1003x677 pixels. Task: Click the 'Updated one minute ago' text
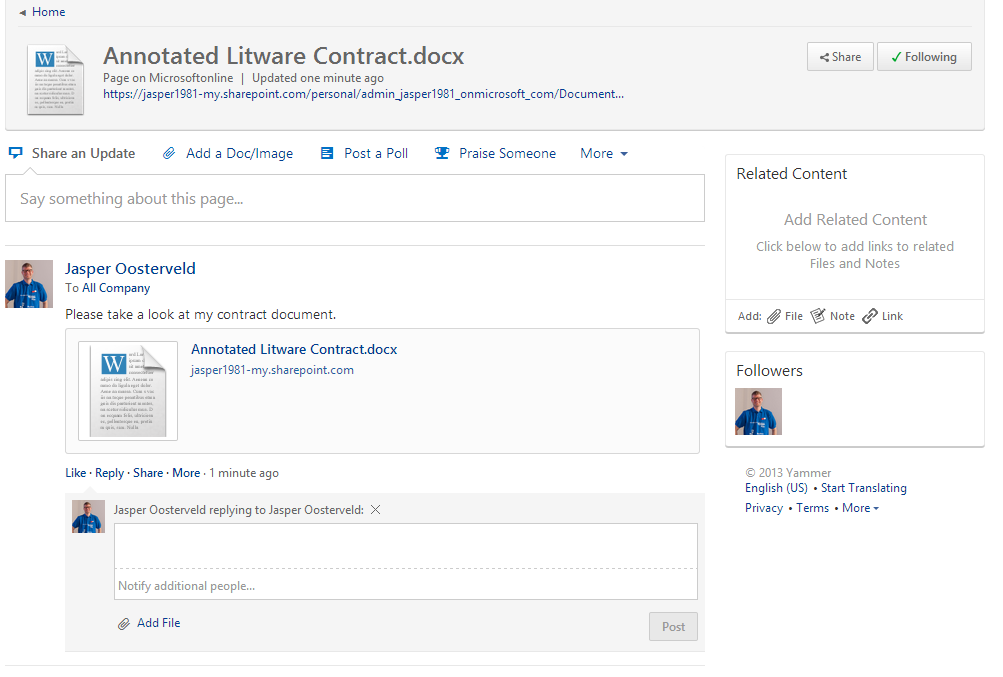click(x=318, y=78)
